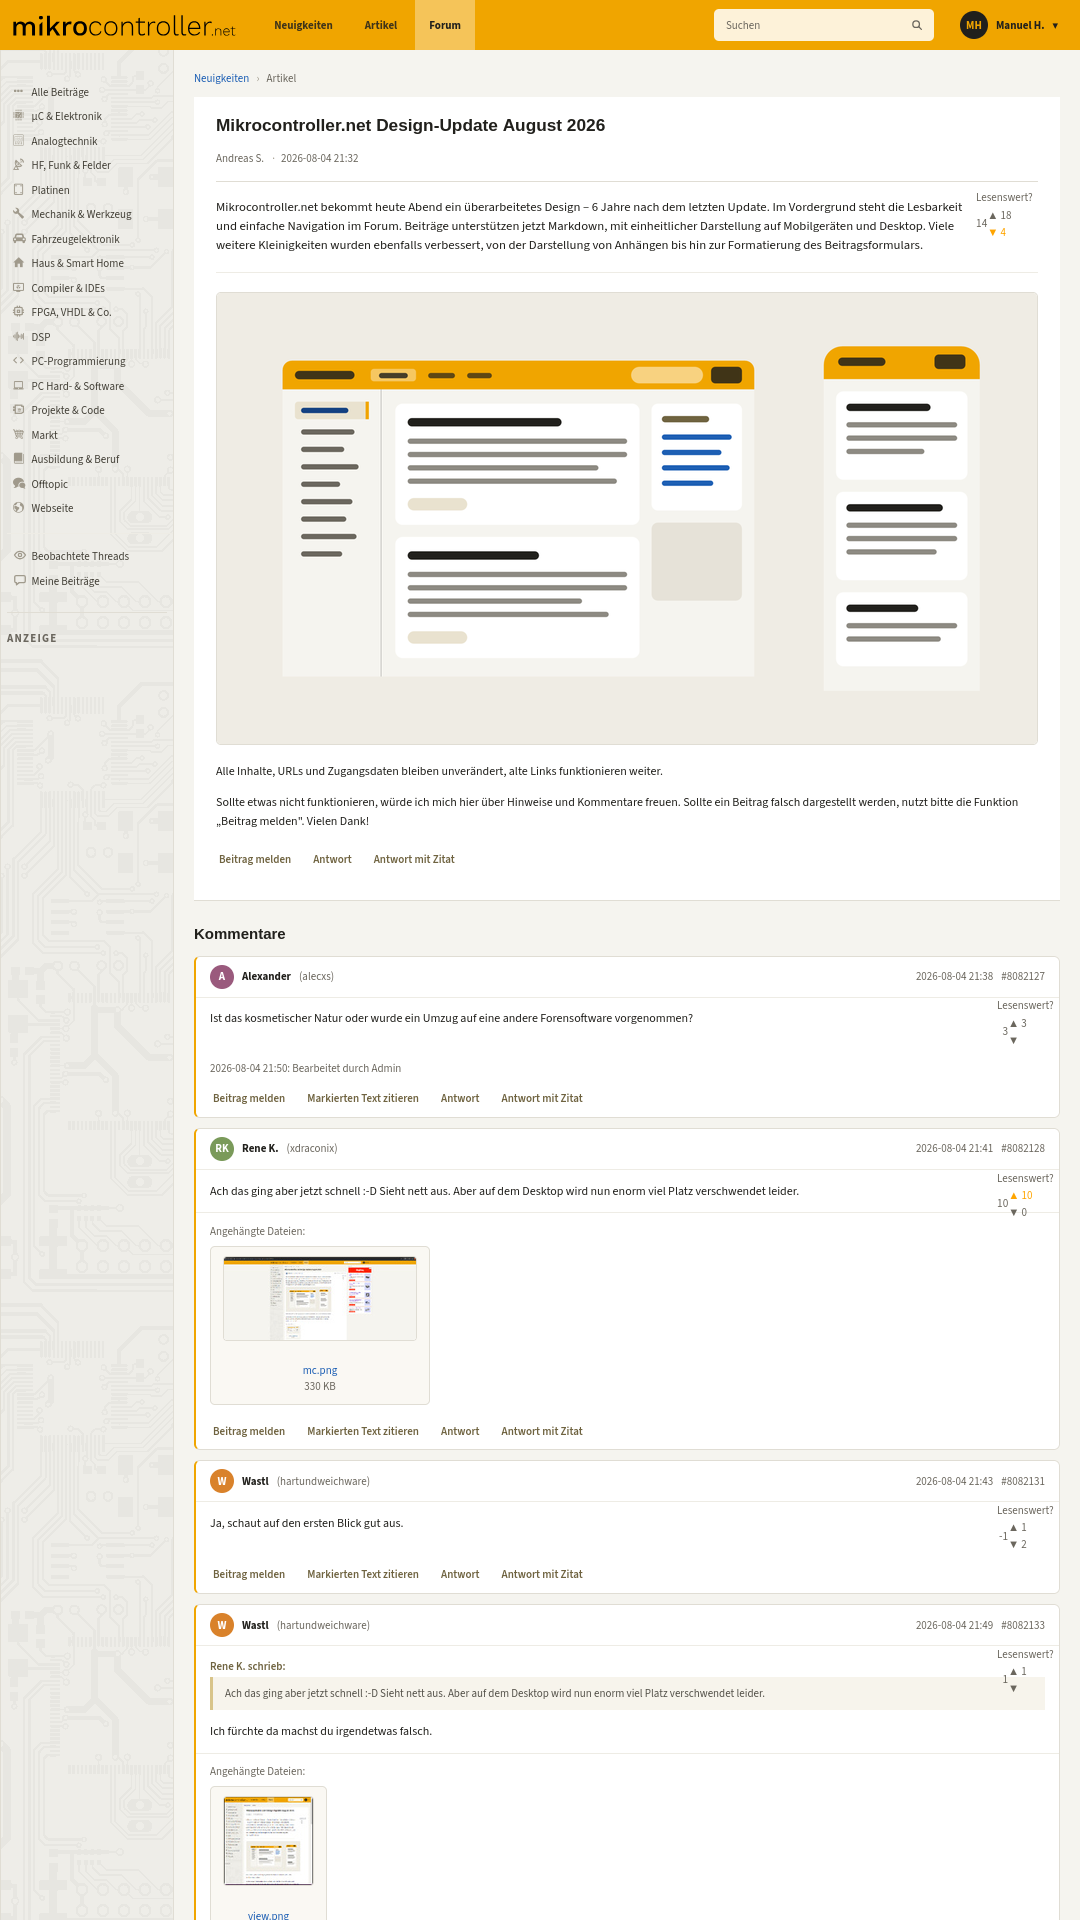The height and width of the screenshot is (1920, 1080).
Task: Open the view.png file link
Action: tap(268, 1915)
